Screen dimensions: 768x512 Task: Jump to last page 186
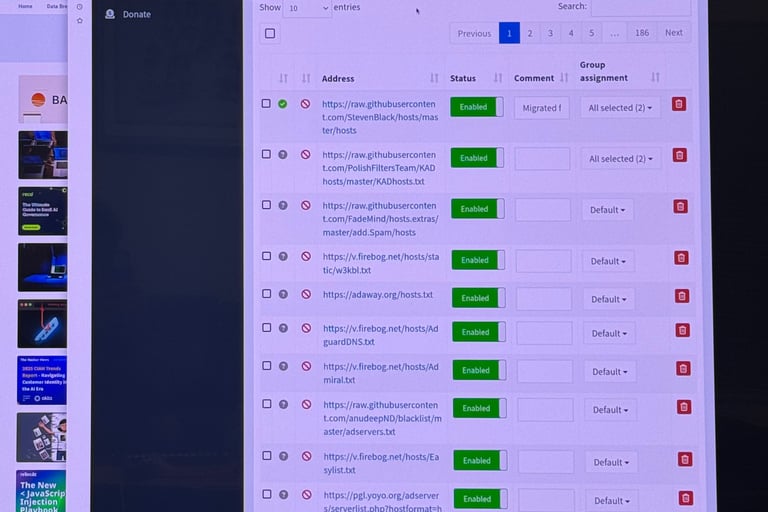point(642,33)
